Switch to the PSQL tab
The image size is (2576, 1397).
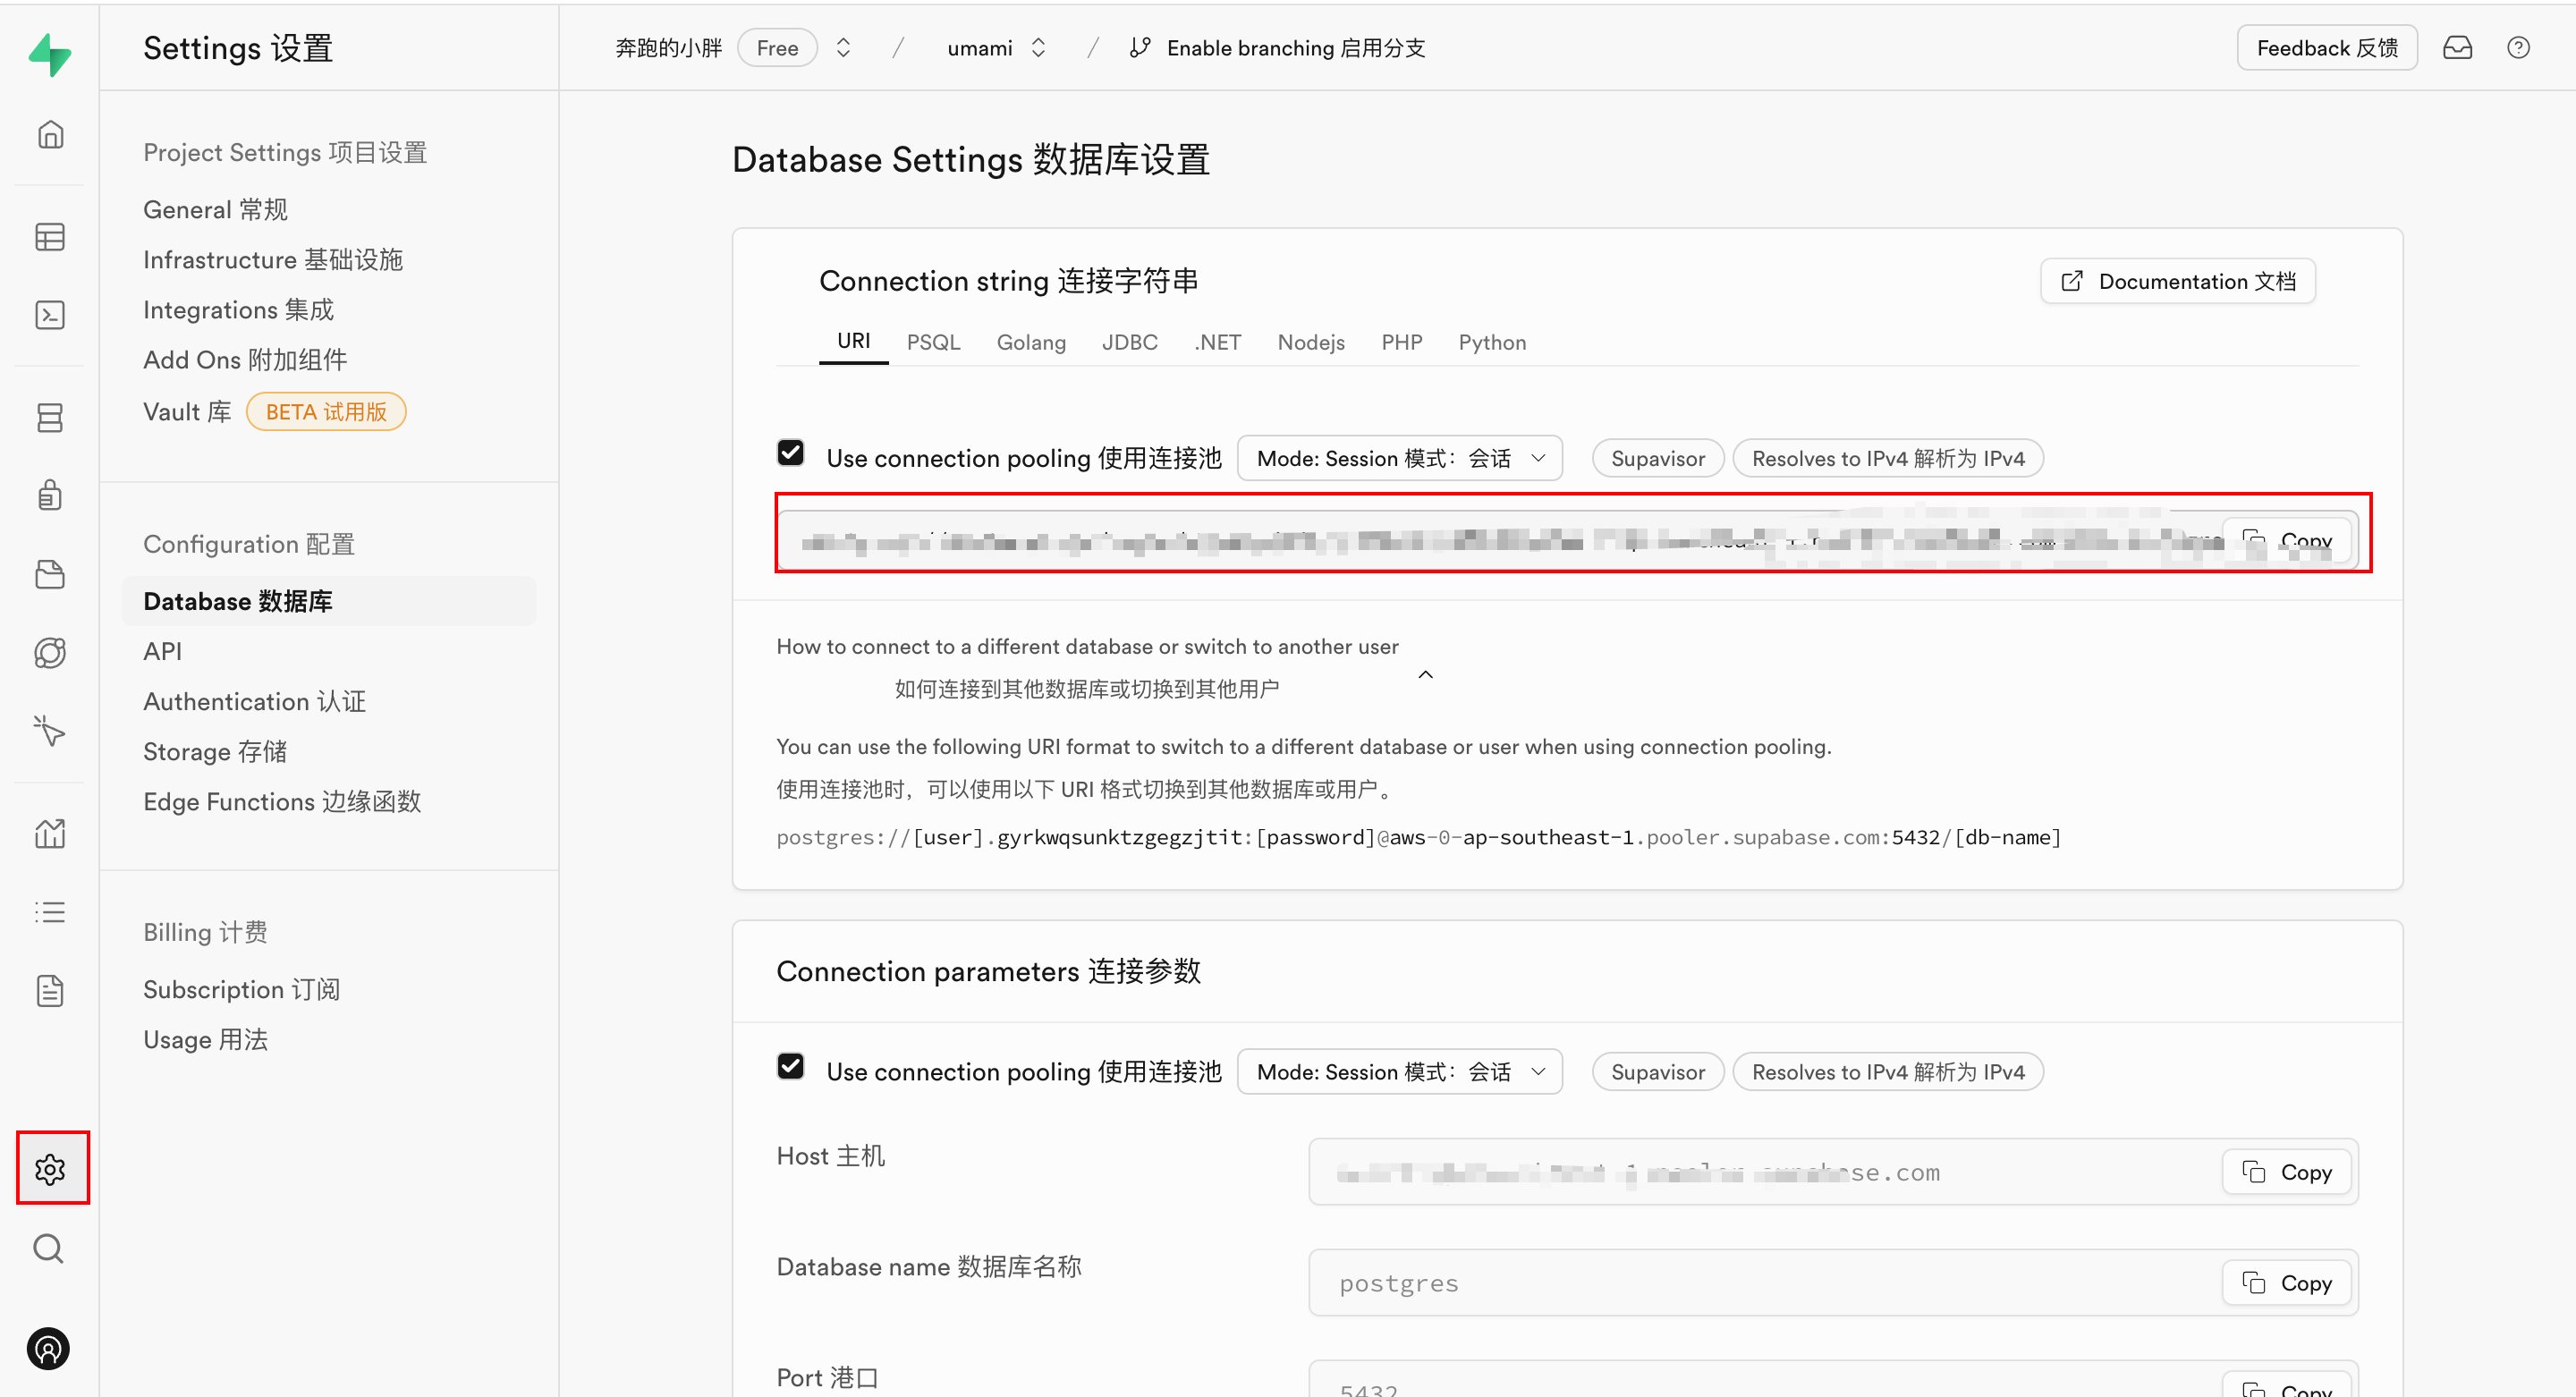[933, 342]
